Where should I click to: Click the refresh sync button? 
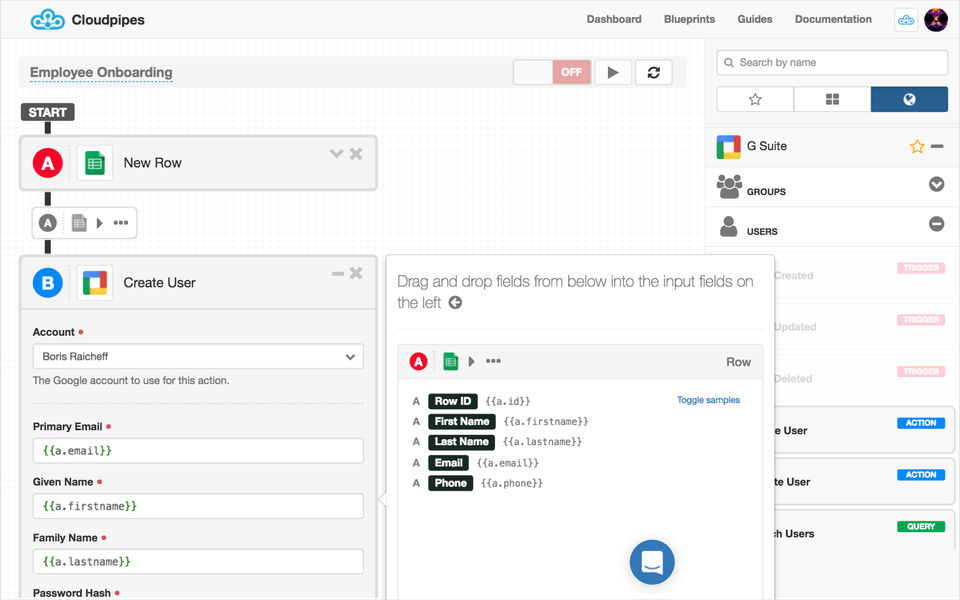pyautogui.click(x=653, y=72)
